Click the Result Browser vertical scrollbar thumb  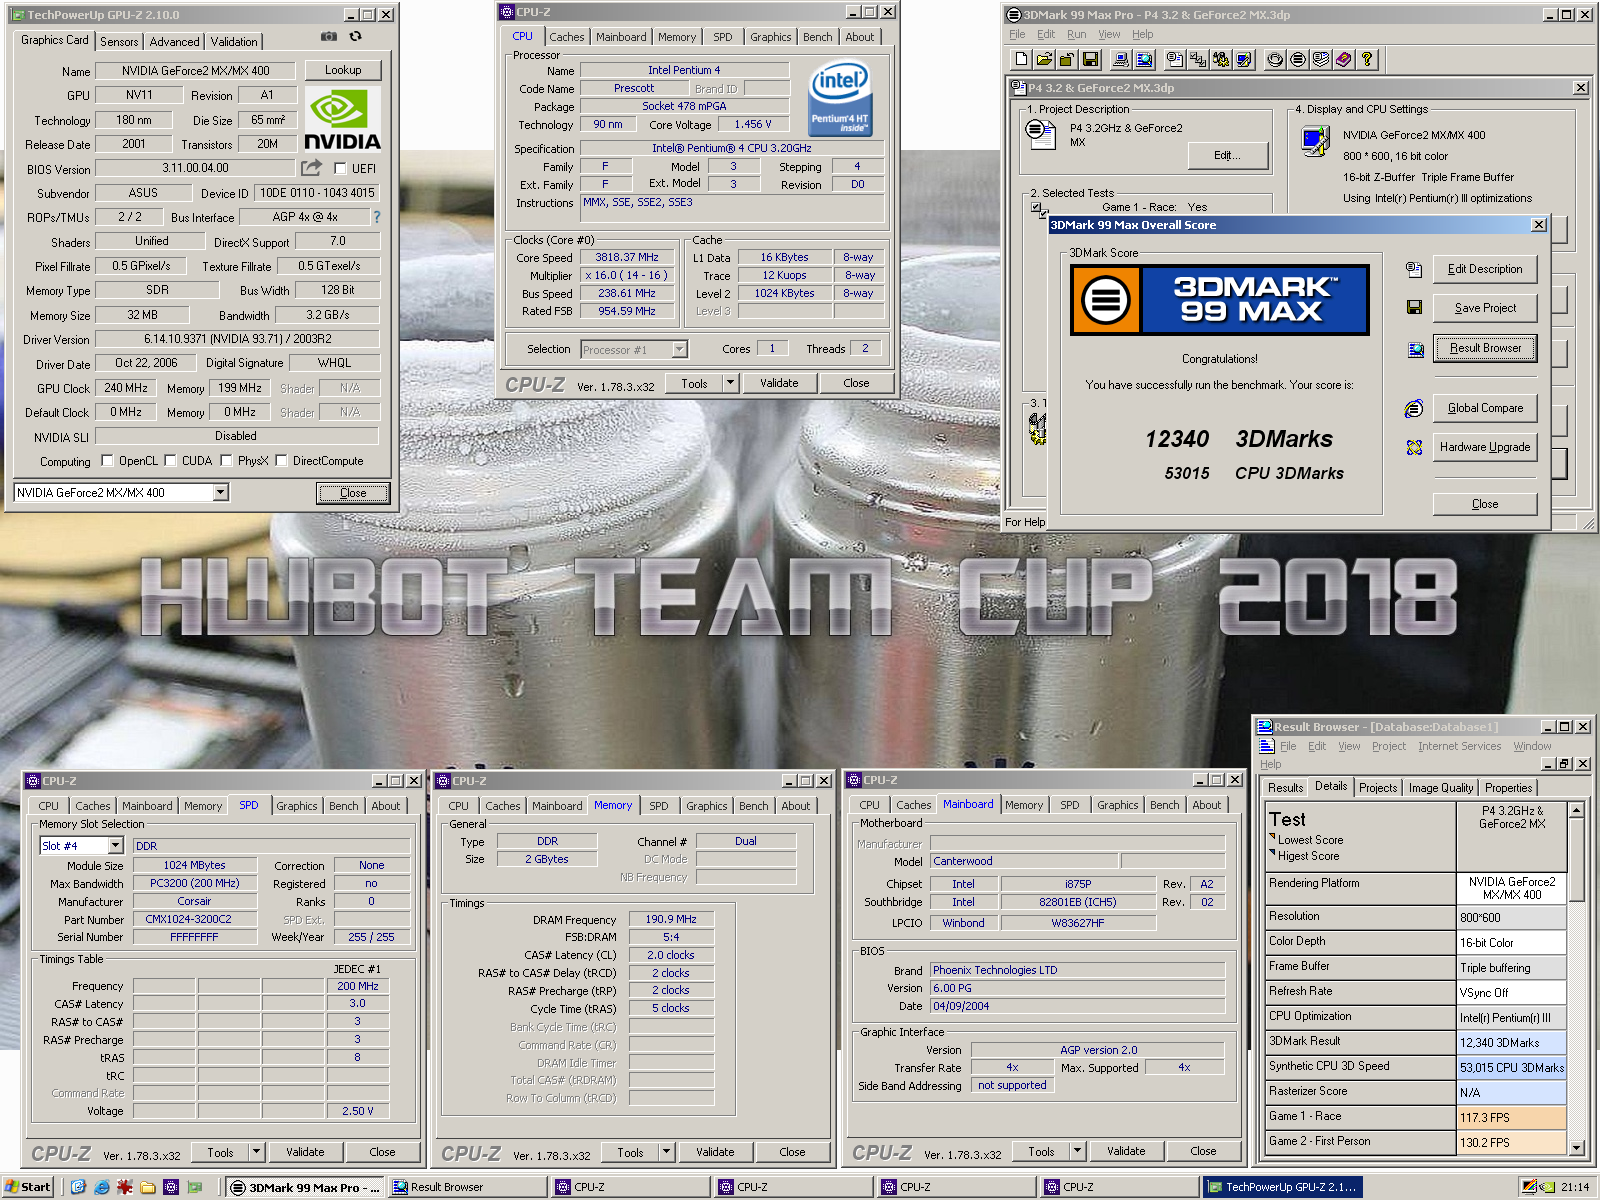(x=1576, y=859)
